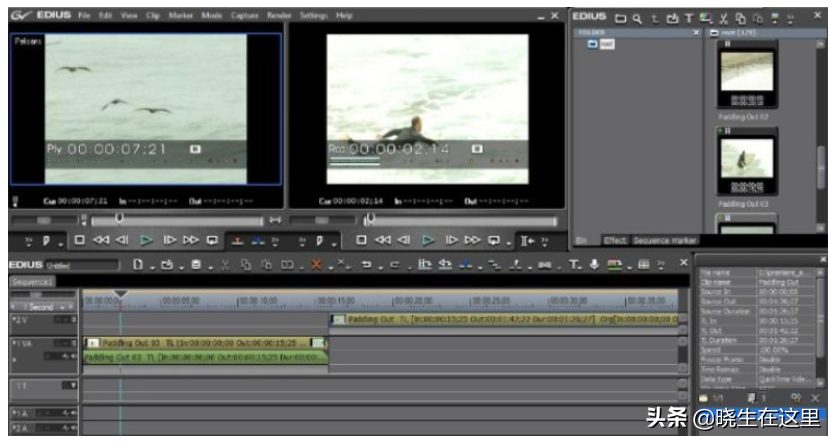
Task: Expand the dropdown arrow beside the Delete icon
Action: [x=331, y=267]
